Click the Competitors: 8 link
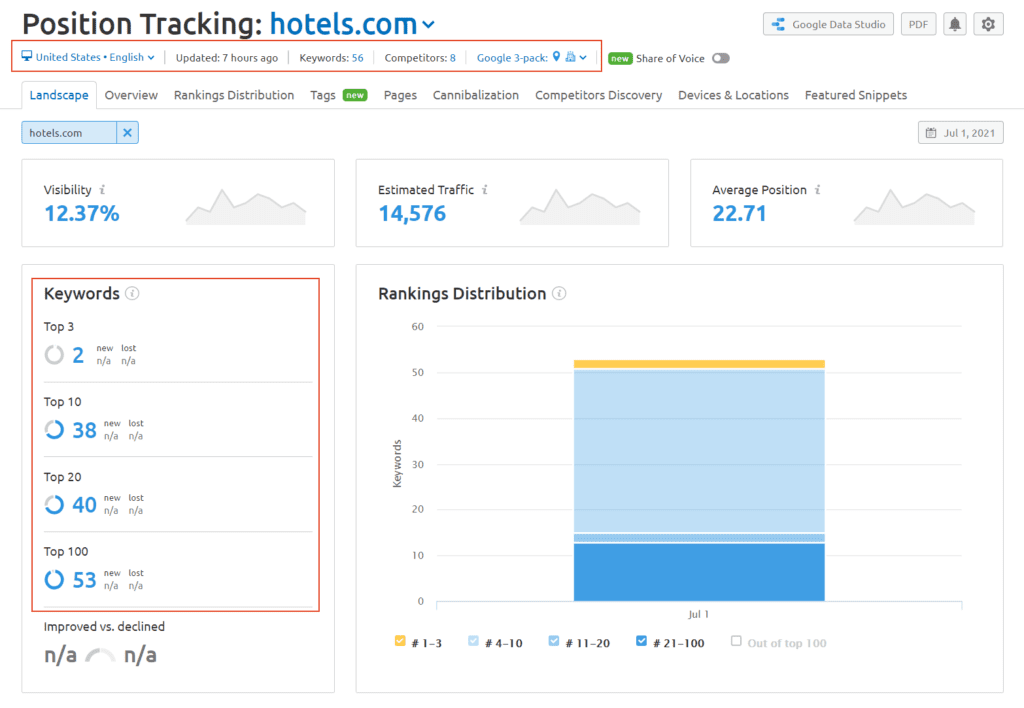 pos(420,57)
